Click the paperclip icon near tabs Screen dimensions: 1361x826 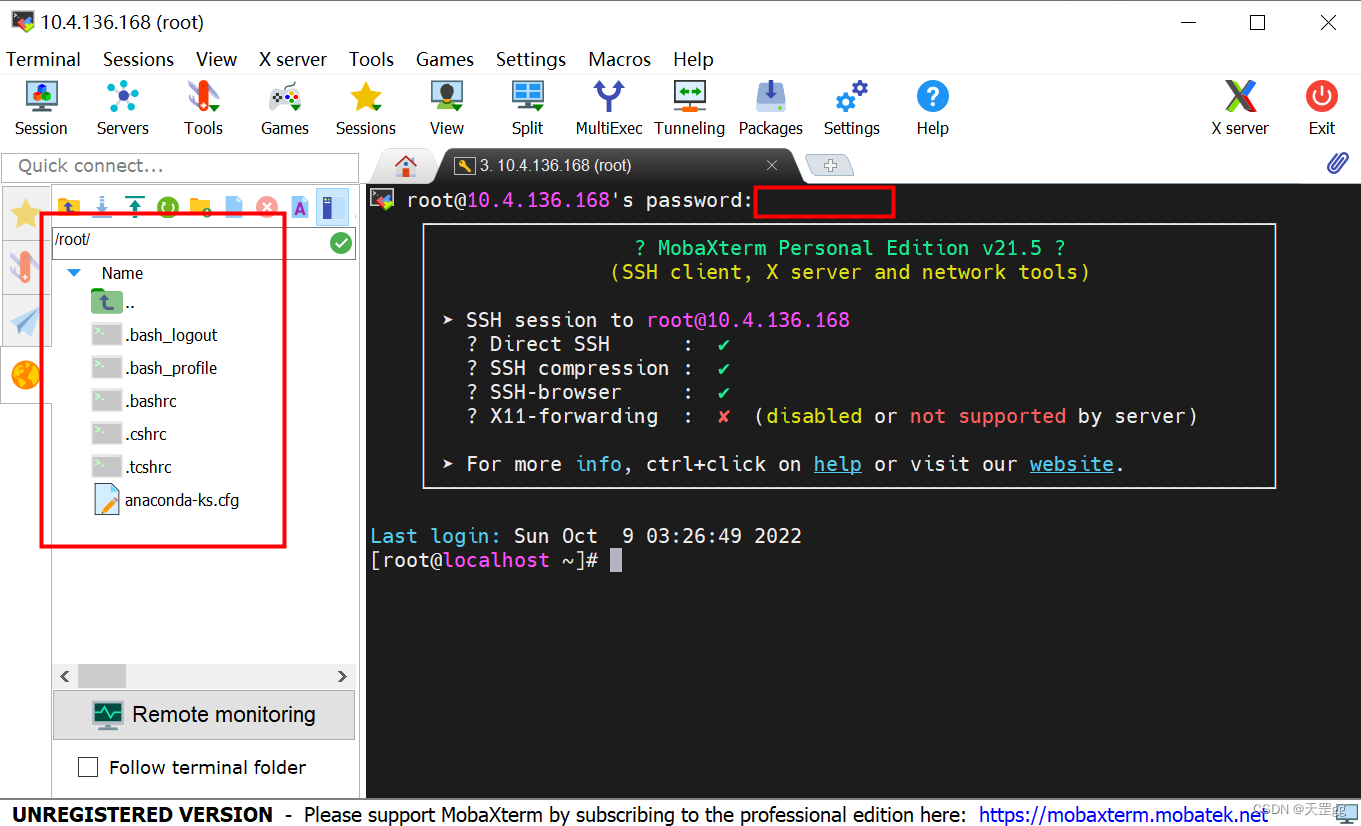[x=1338, y=163]
